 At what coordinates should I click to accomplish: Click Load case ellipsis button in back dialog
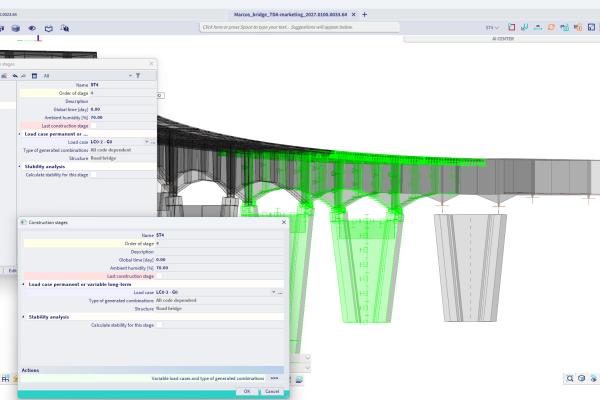pos(153,142)
